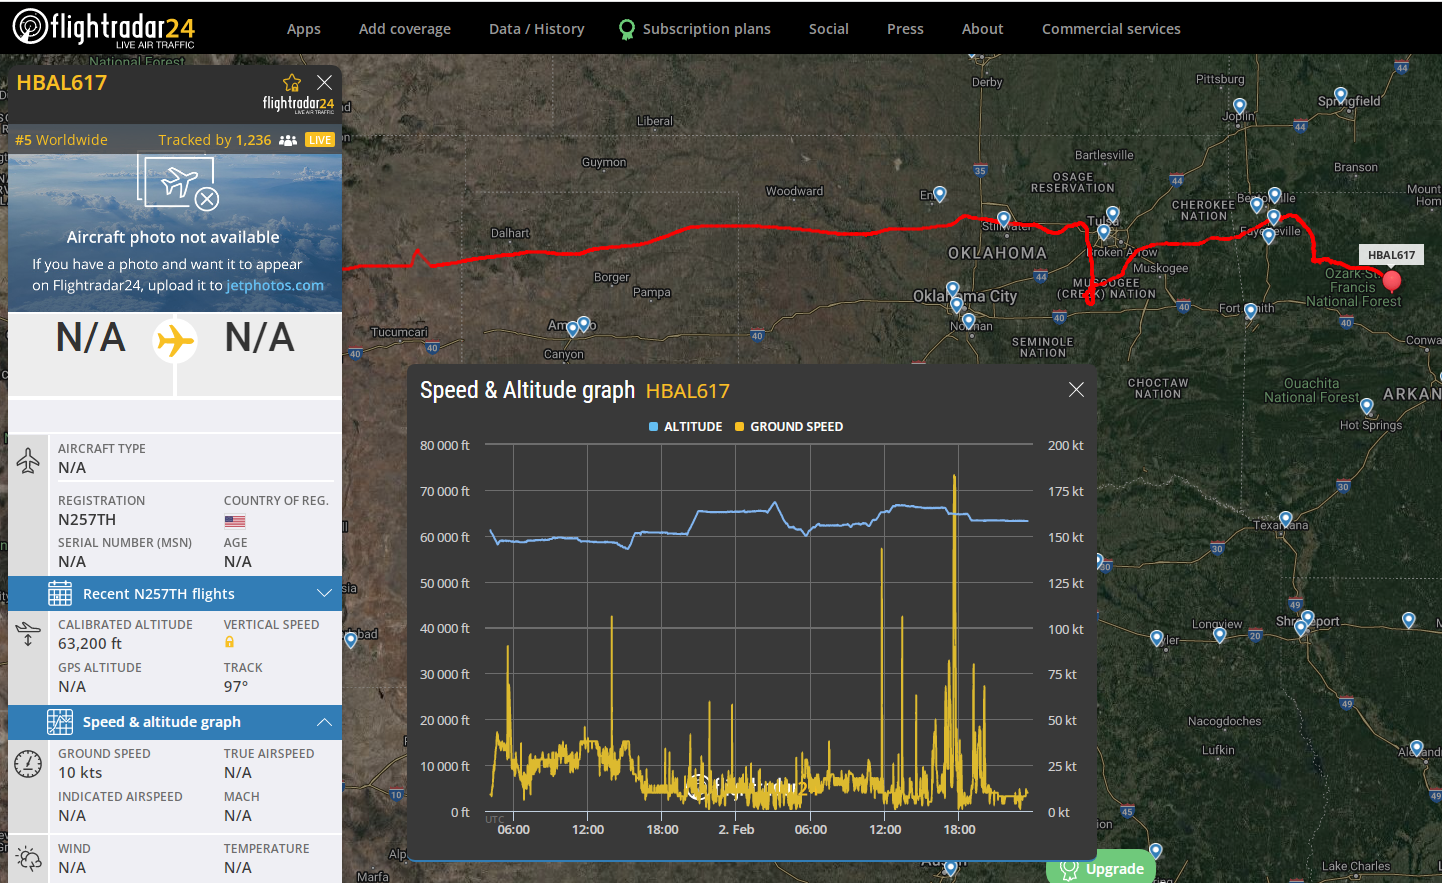This screenshot has height=883, width=1442.
Task: Click the Subscription plans rosette icon
Action: tap(627, 30)
